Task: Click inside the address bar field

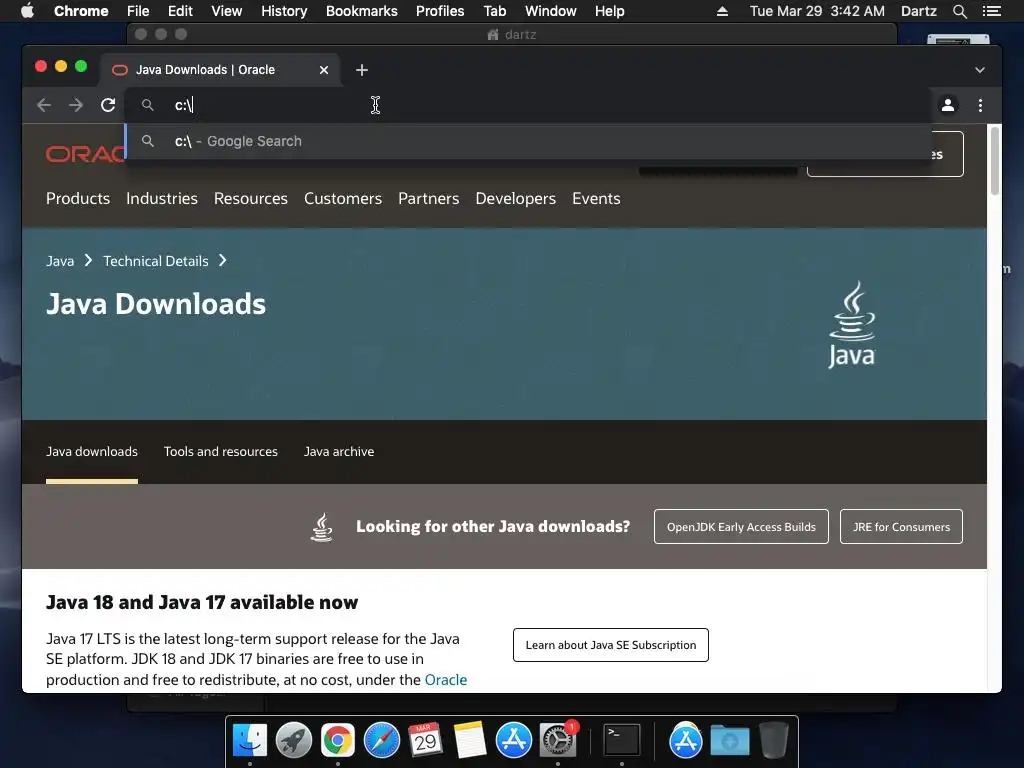Action: [x=528, y=105]
